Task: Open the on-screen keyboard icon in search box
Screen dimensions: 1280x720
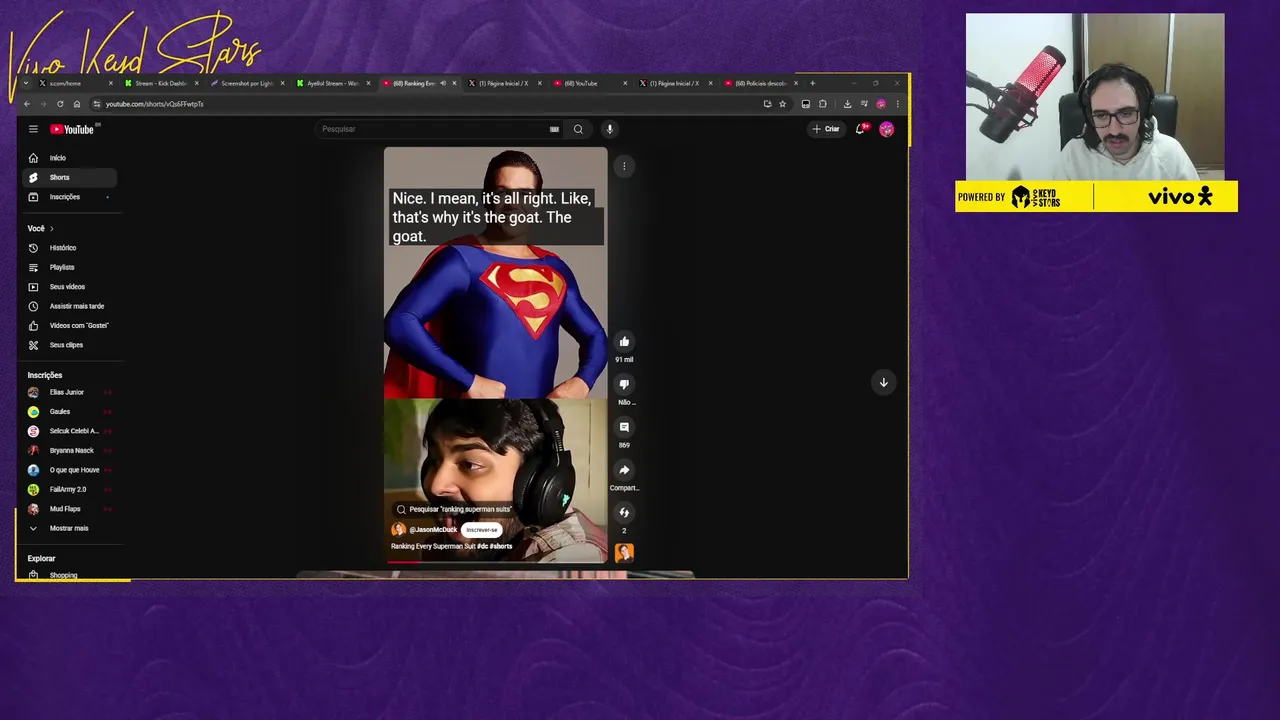Action: [x=554, y=129]
